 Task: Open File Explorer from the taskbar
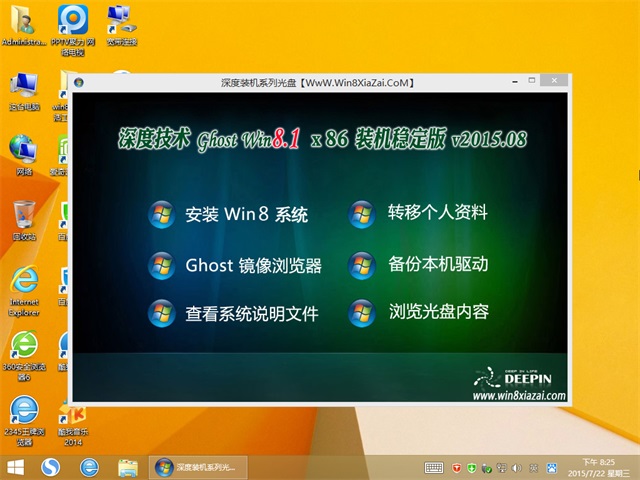(127, 467)
